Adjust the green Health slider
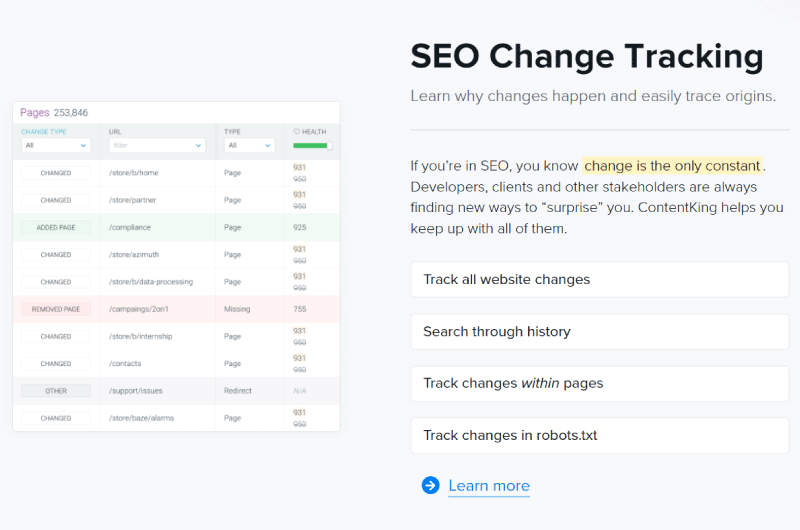Viewport: 800px width, 530px height. pos(313,145)
